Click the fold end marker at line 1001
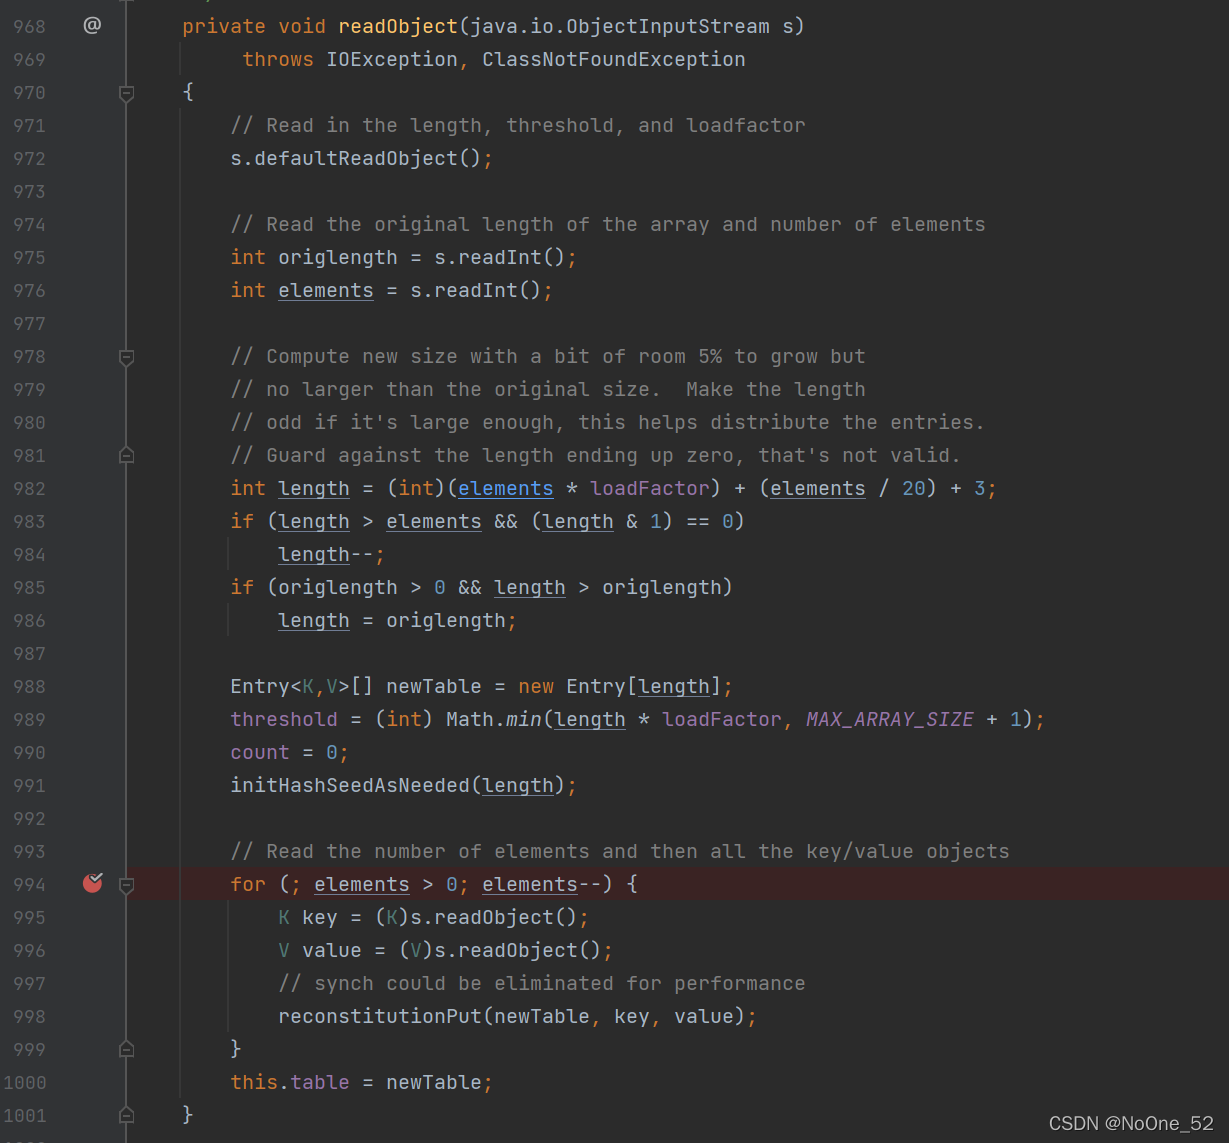This screenshot has width=1229, height=1143. pyautogui.click(x=127, y=1115)
